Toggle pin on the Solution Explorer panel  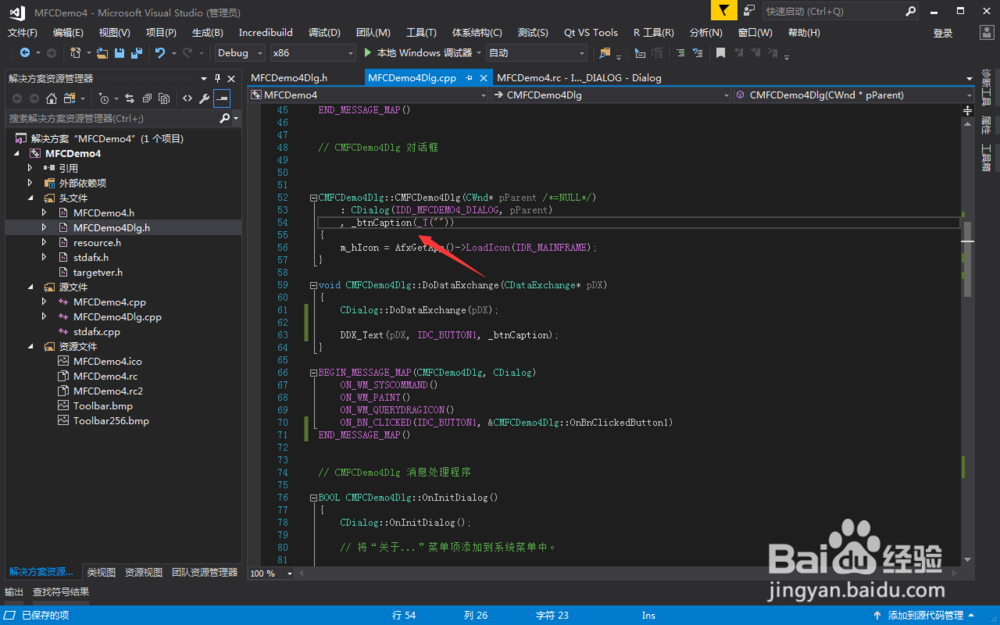217,78
